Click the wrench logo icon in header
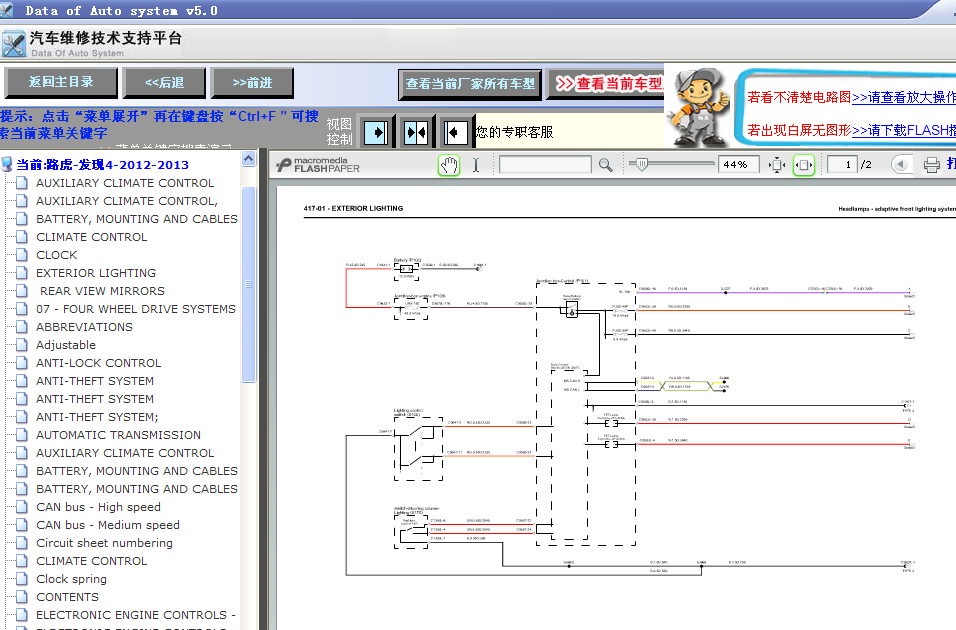 13,44
